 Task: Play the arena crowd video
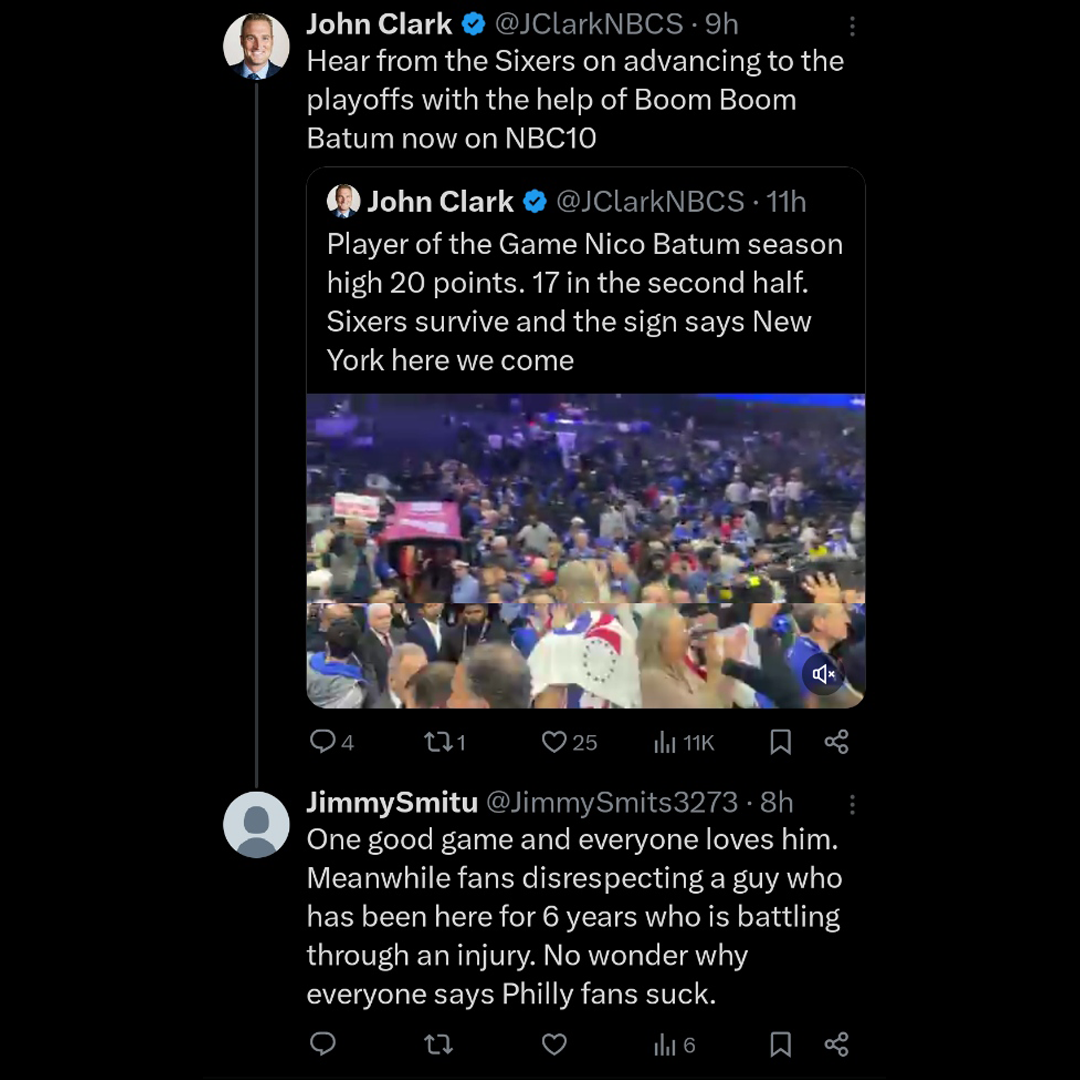click(585, 550)
